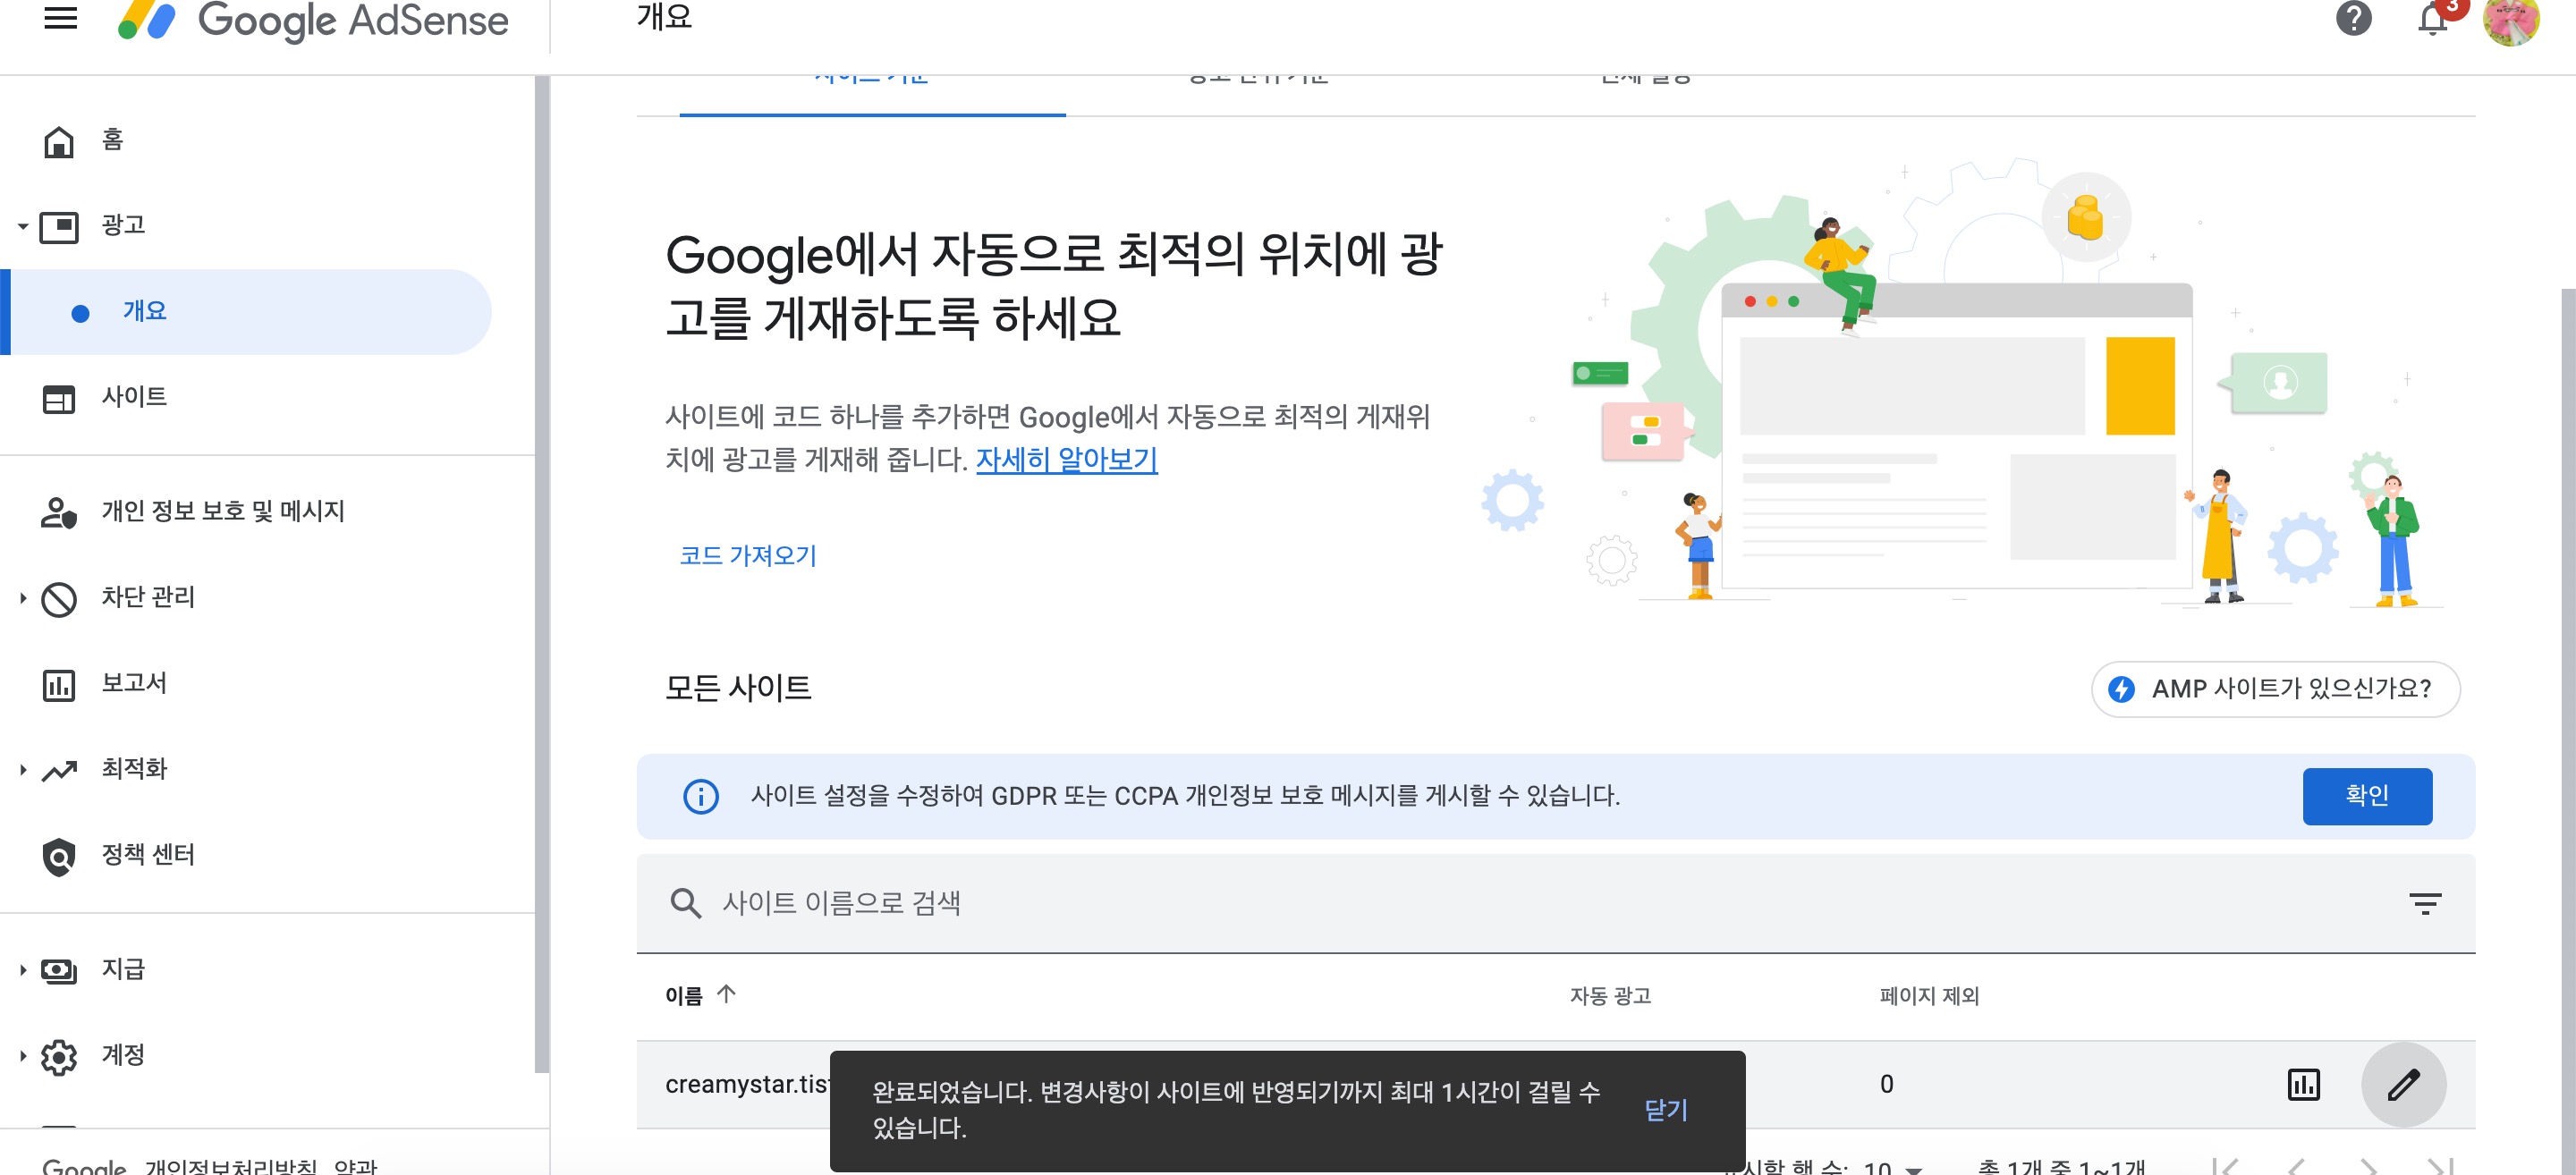2576x1175 pixels.
Task: Open the filter icon for sites table
Action: click(2424, 903)
